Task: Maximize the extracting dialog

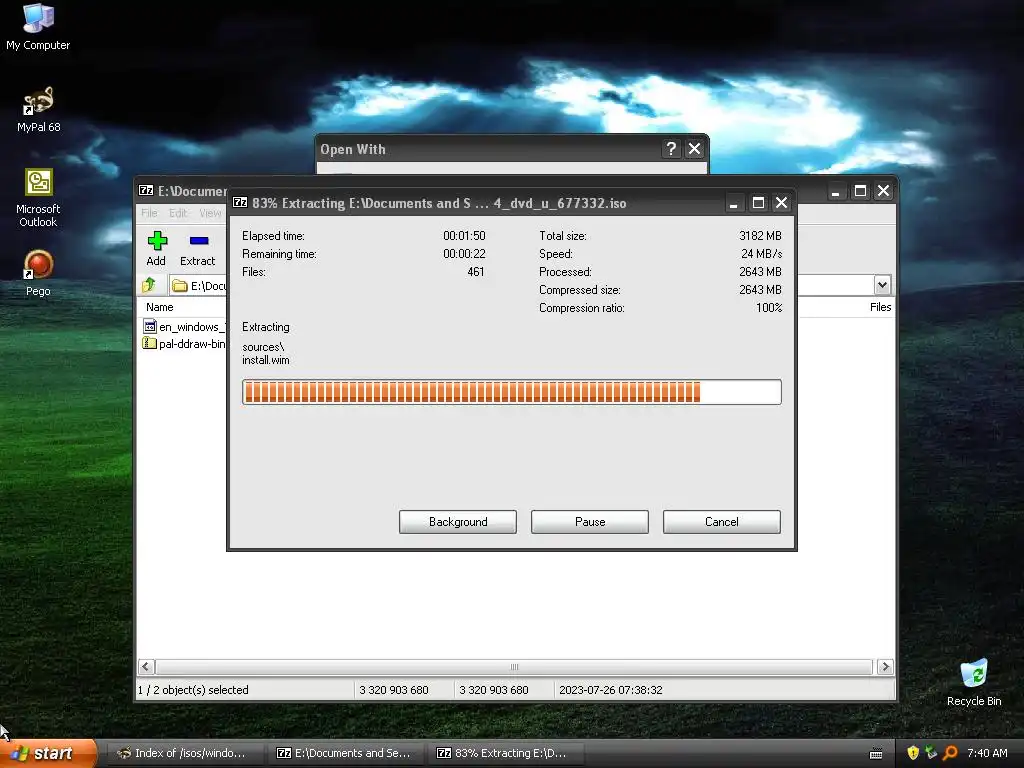Action: coord(758,203)
